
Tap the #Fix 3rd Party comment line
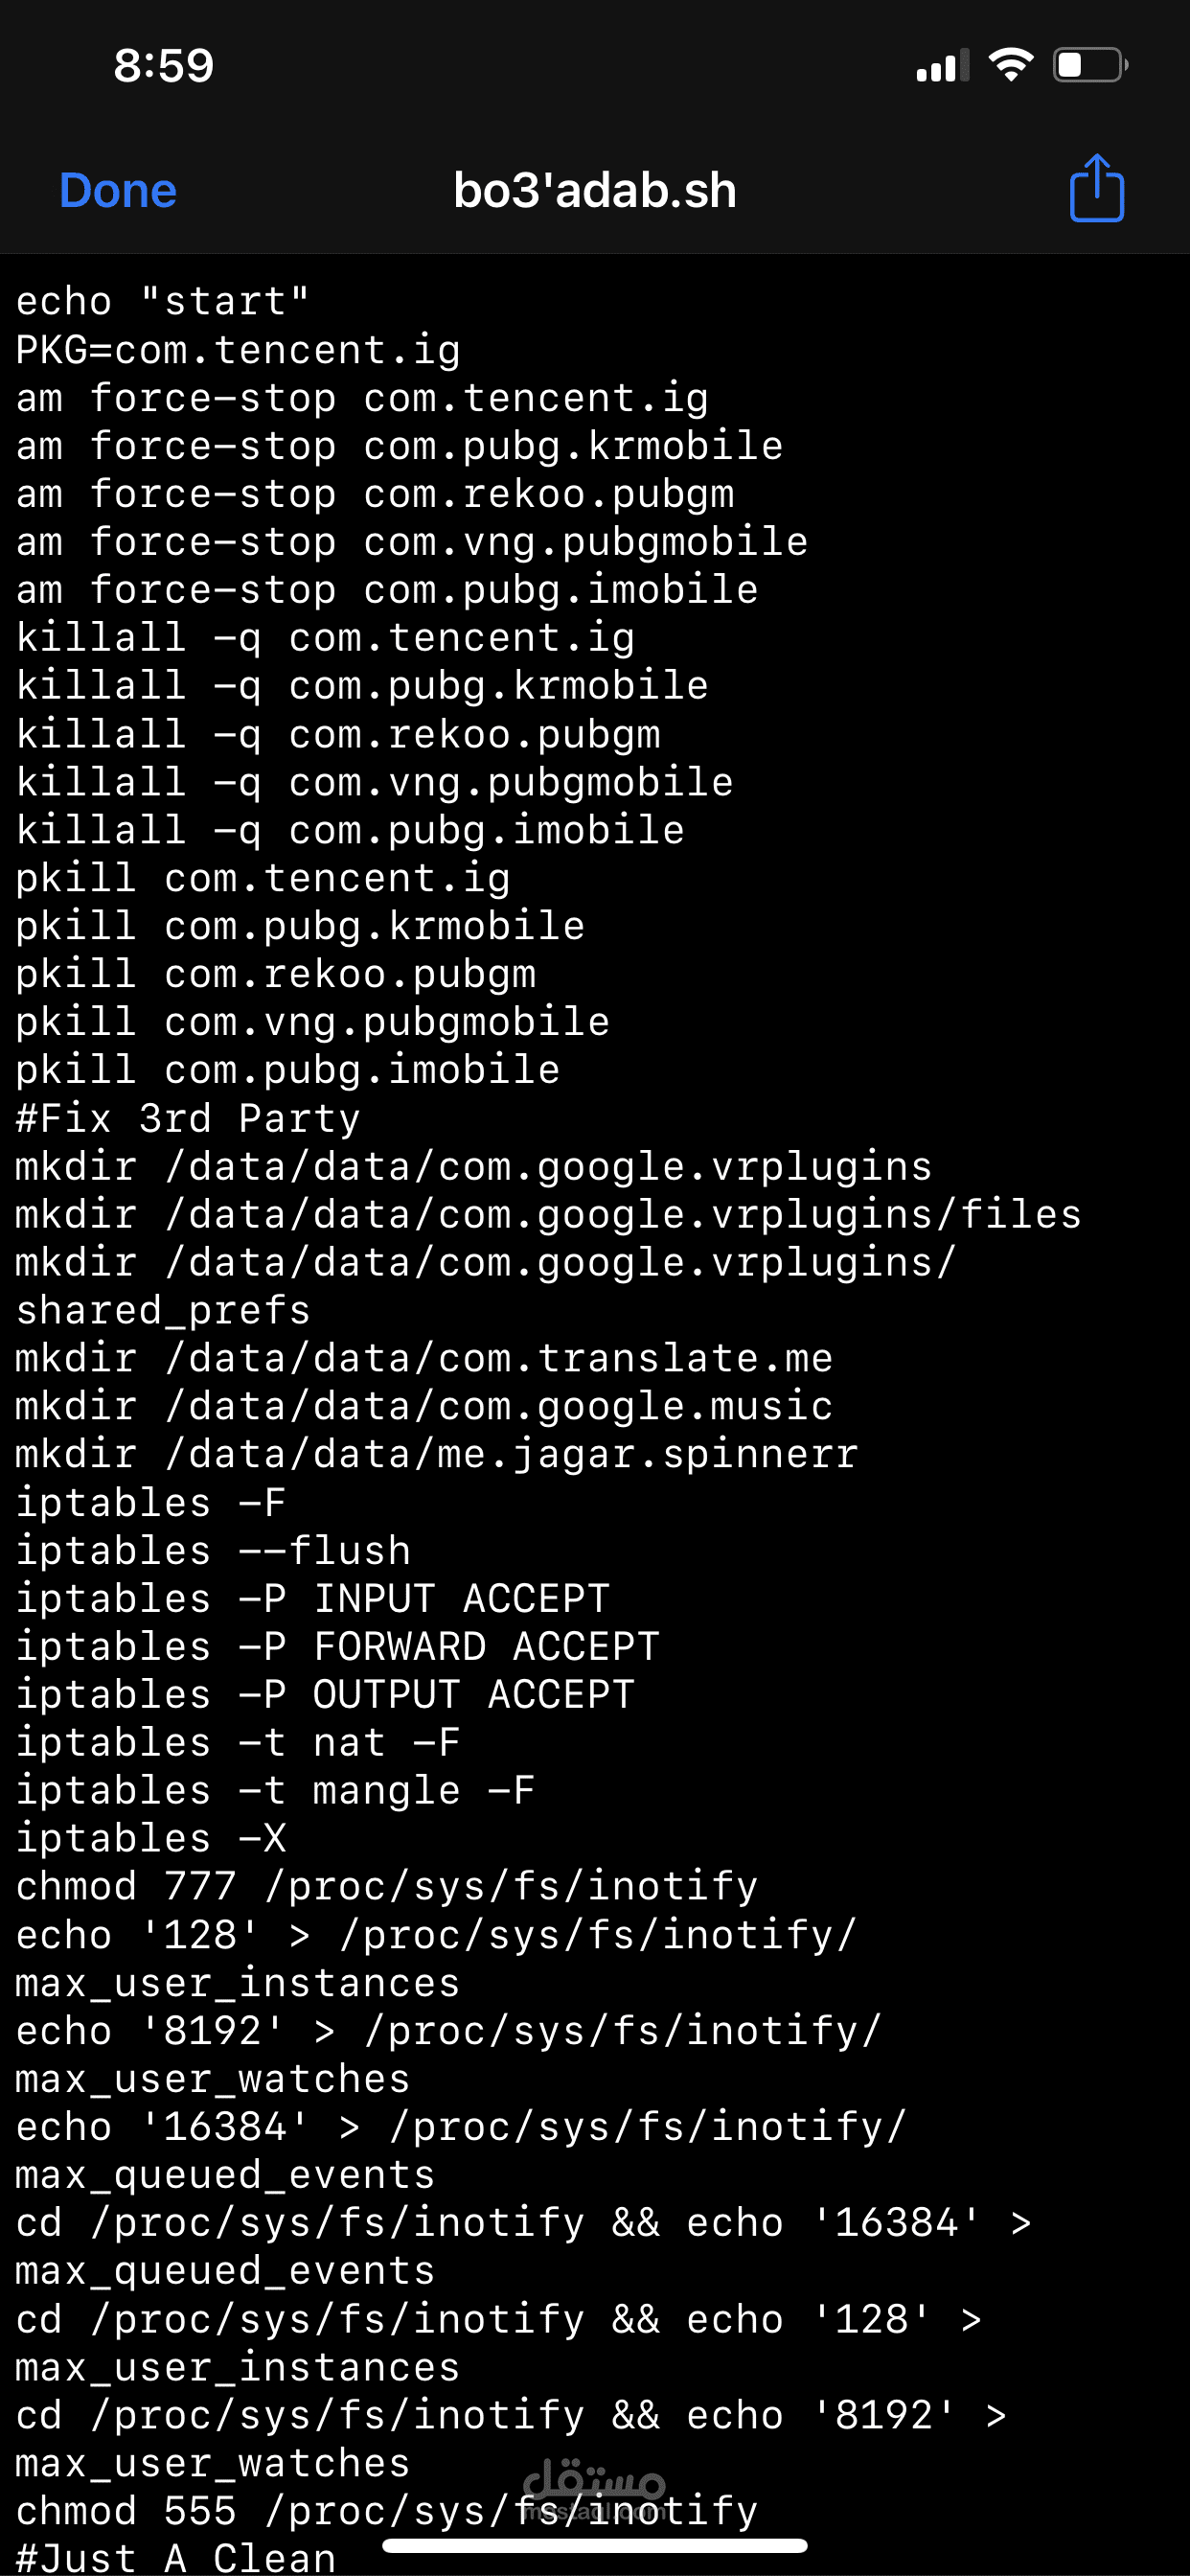point(188,1118)
